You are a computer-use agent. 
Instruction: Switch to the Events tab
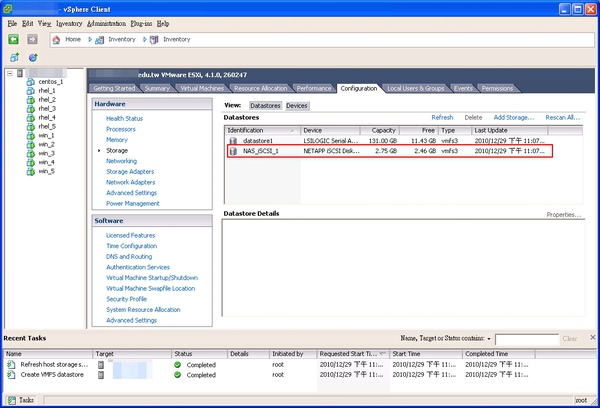(x=463, y=88)
